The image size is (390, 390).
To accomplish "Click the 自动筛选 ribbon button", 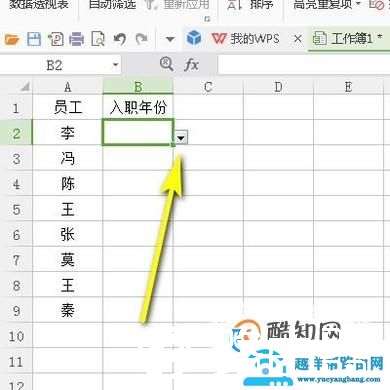I will (112, 4).
